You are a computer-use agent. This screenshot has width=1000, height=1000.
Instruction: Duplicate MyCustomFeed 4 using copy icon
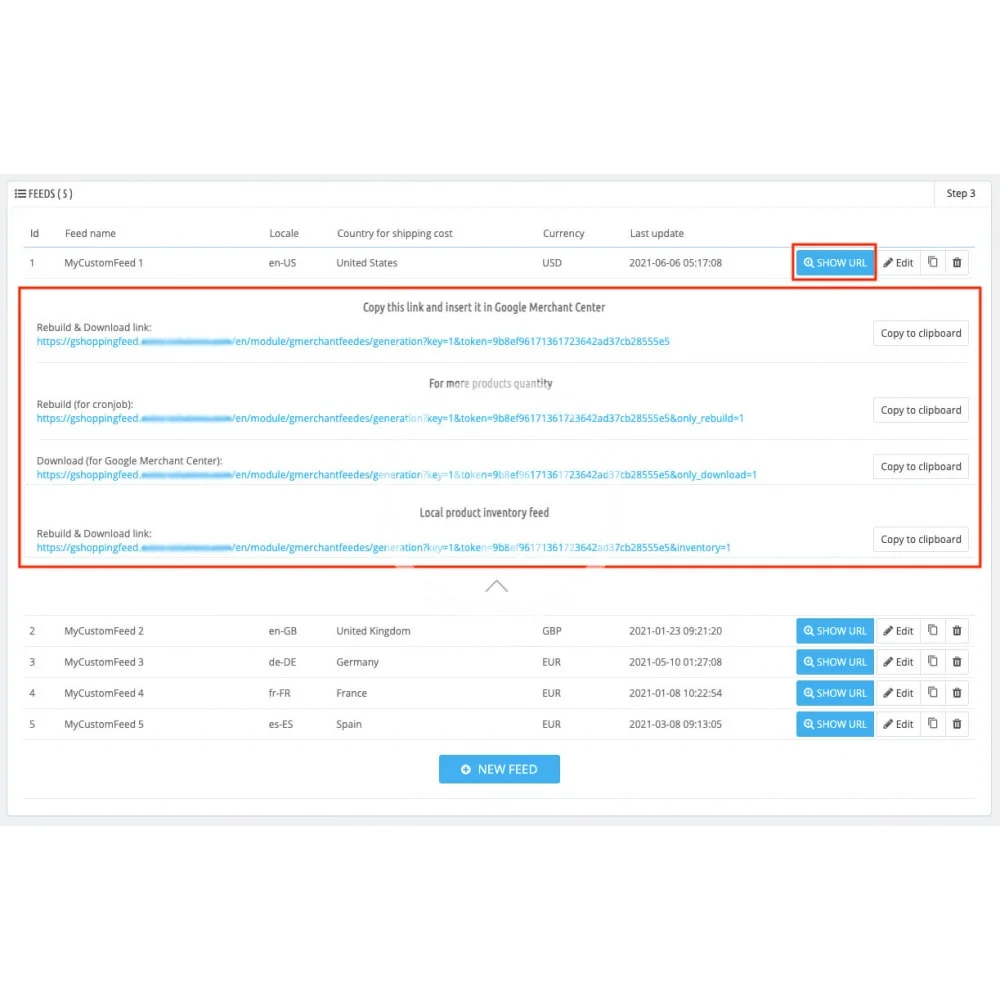point(932,693)
